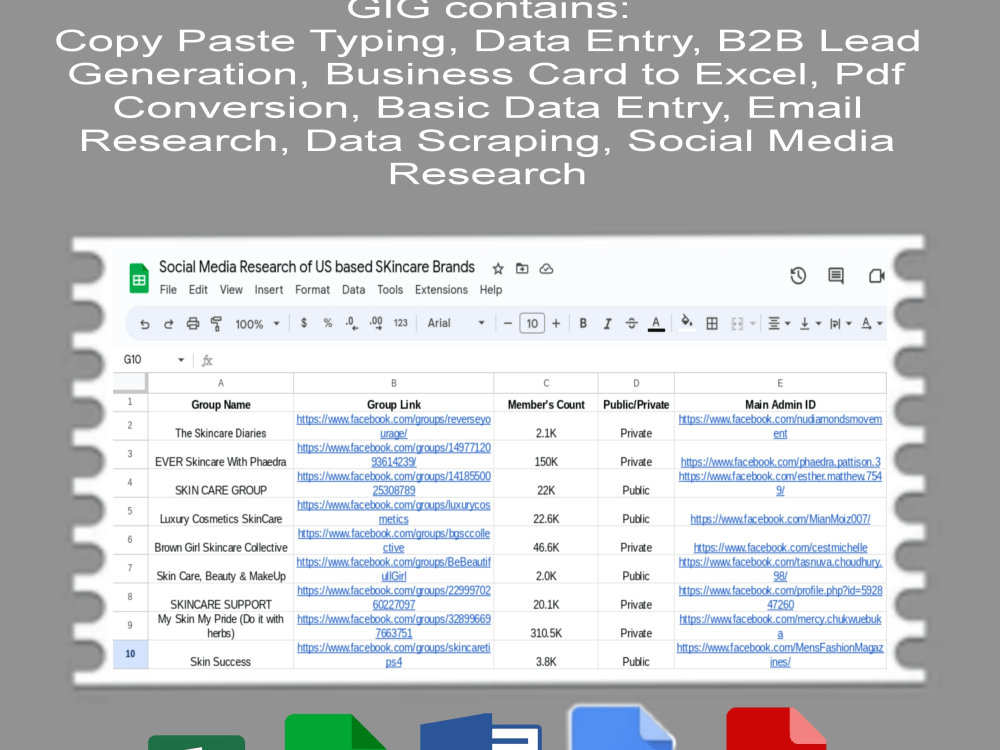Open the 100% zoom dropdown
Image resolution: width=1000 pixels, height=750 pixels.
258,324
